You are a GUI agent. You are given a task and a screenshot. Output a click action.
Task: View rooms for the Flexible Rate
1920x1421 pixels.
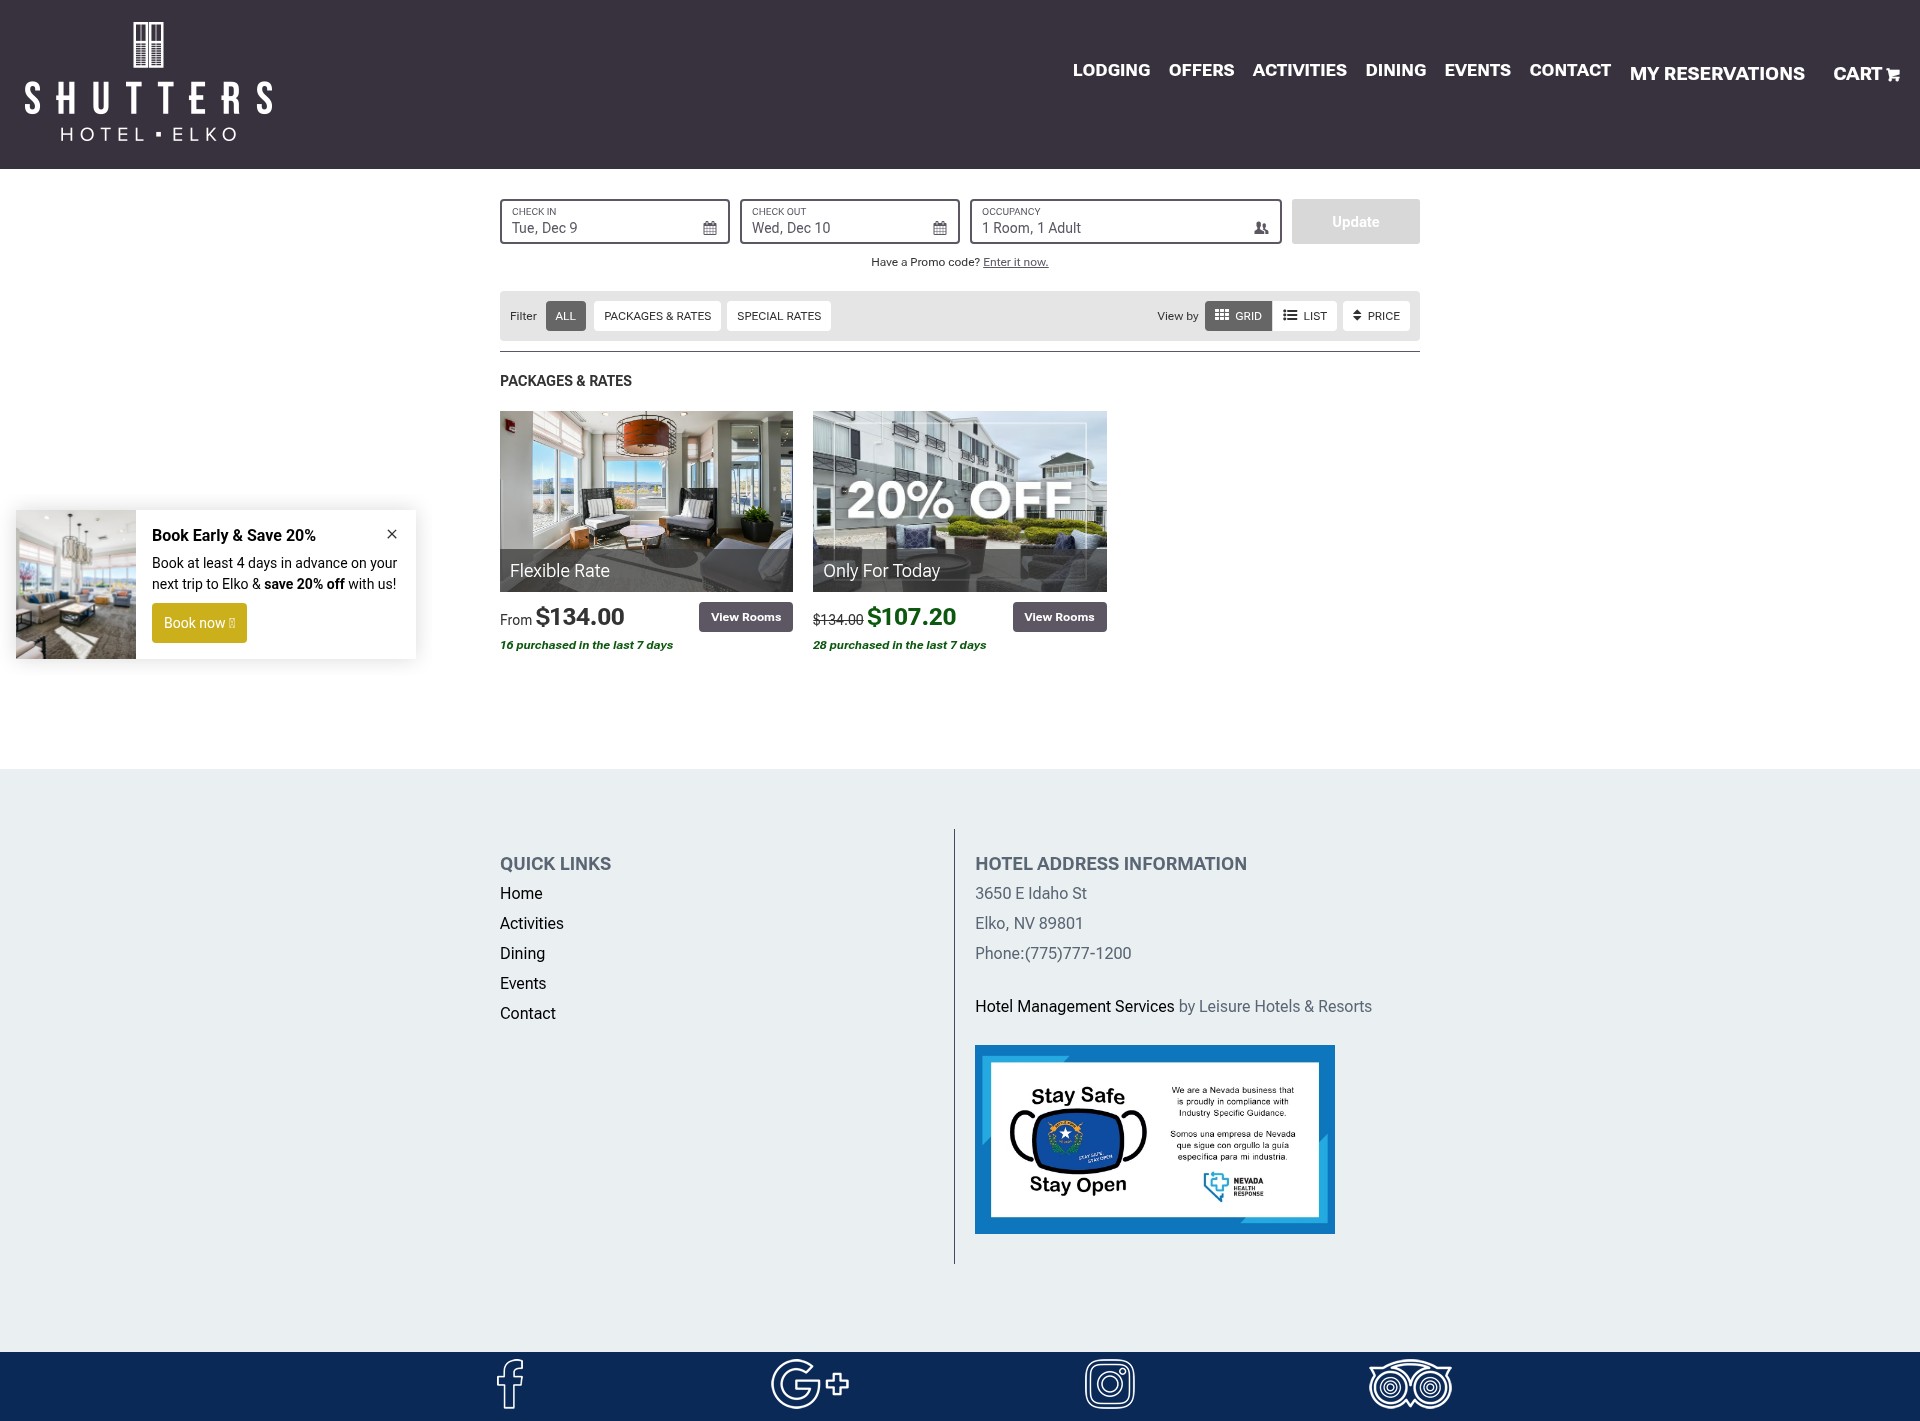[746, 617]
